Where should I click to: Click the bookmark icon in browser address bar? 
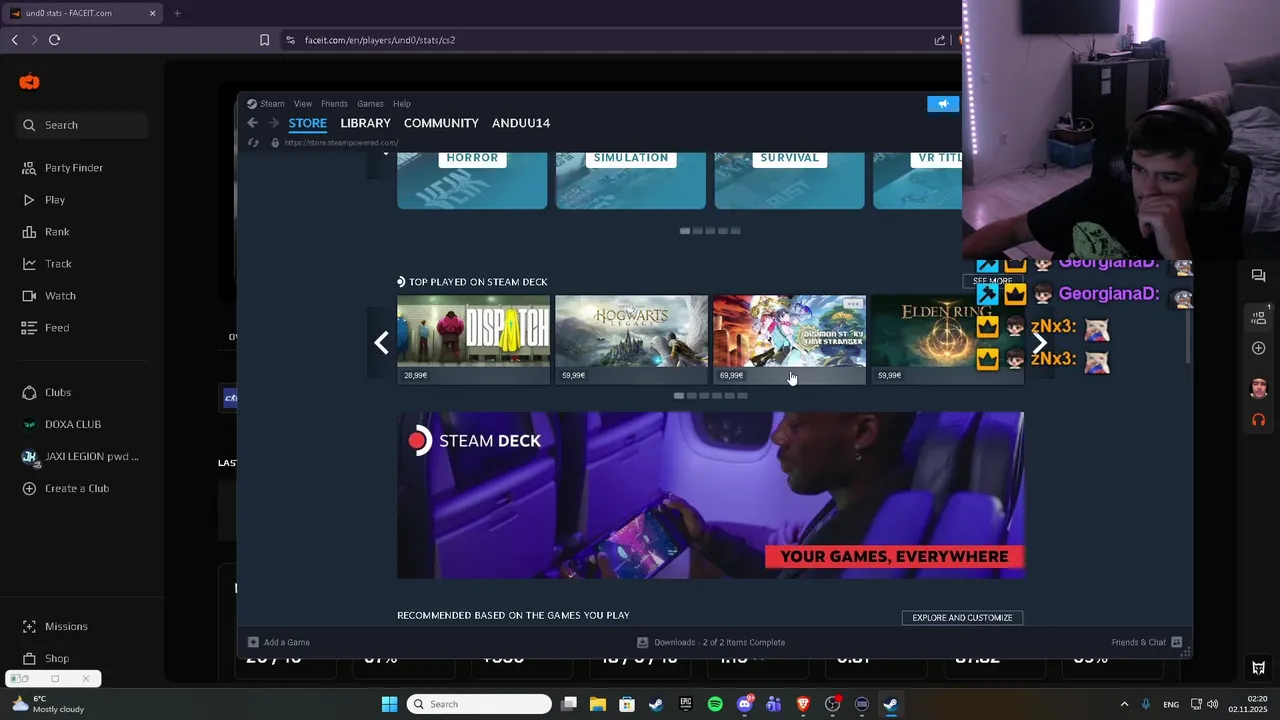[x=264, y=40]
